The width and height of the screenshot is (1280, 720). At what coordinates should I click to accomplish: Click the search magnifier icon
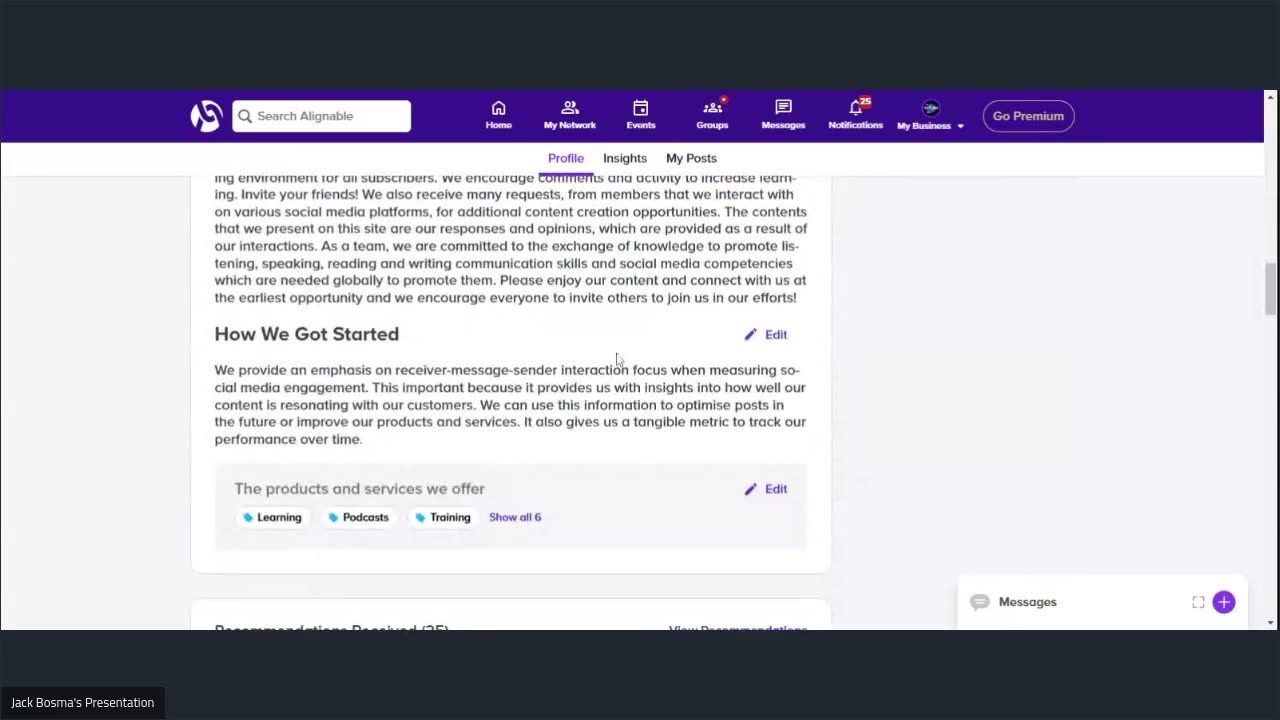(245, 116)
